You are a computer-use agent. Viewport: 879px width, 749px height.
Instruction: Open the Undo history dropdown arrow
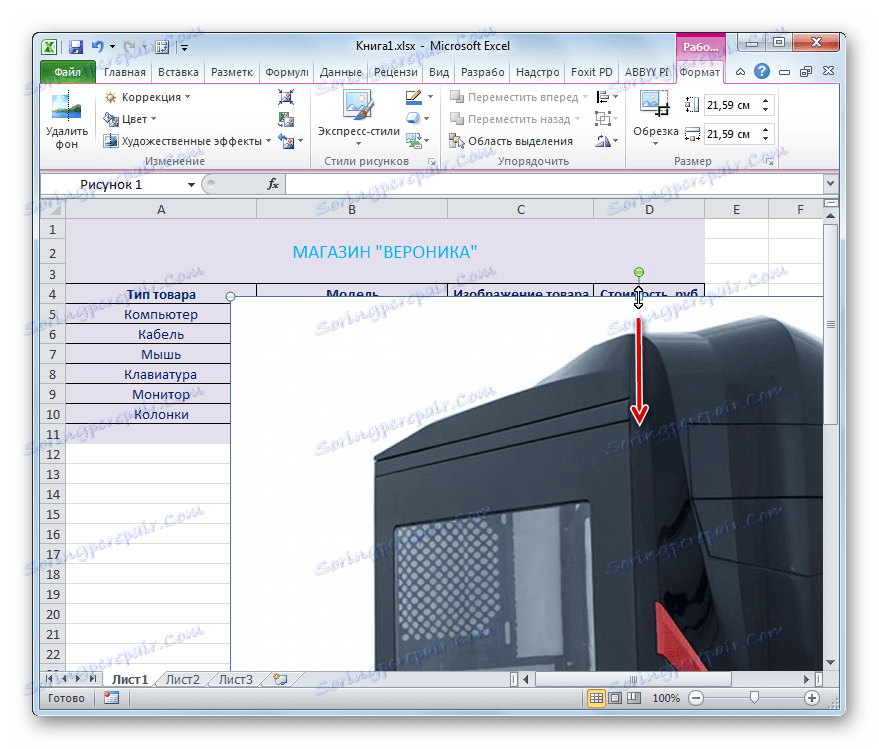112,47
